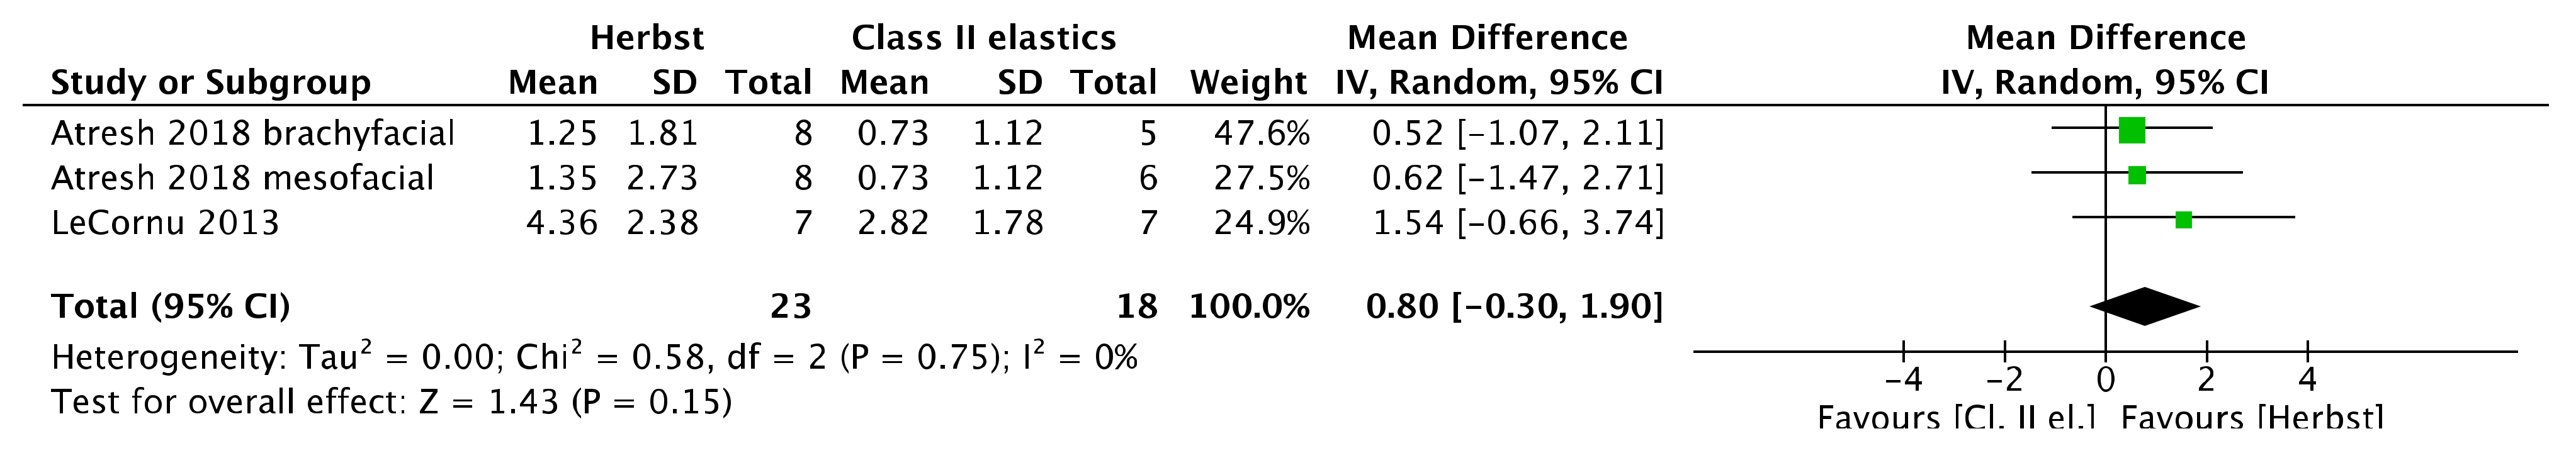Image resolution: width=2576 pixels, height=453 pixels.
Task: Click the green square for Atresh 2018 brachyfacial
Action: tap(2131, 130)
